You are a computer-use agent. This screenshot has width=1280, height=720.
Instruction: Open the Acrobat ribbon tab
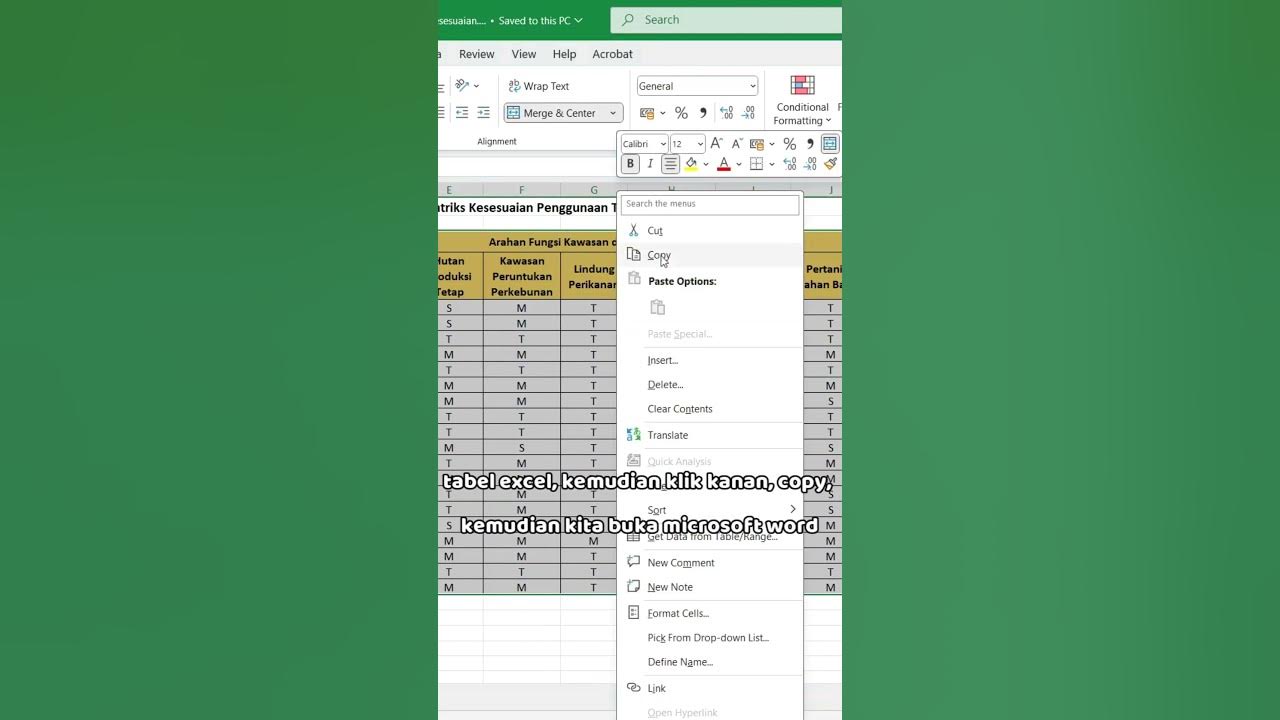(612, 54)
